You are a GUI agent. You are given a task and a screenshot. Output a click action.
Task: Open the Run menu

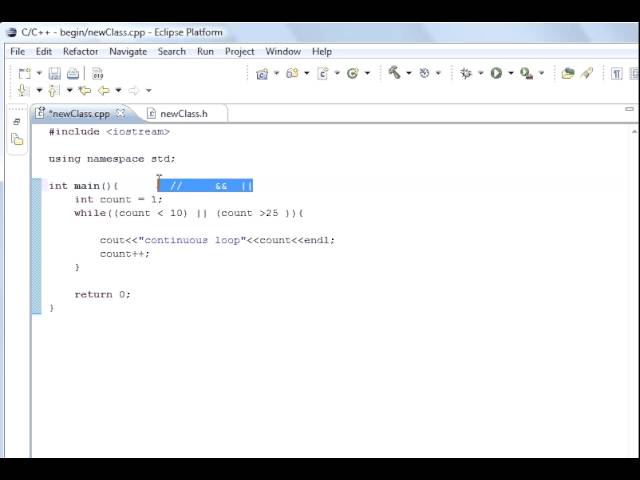(205, 51)
